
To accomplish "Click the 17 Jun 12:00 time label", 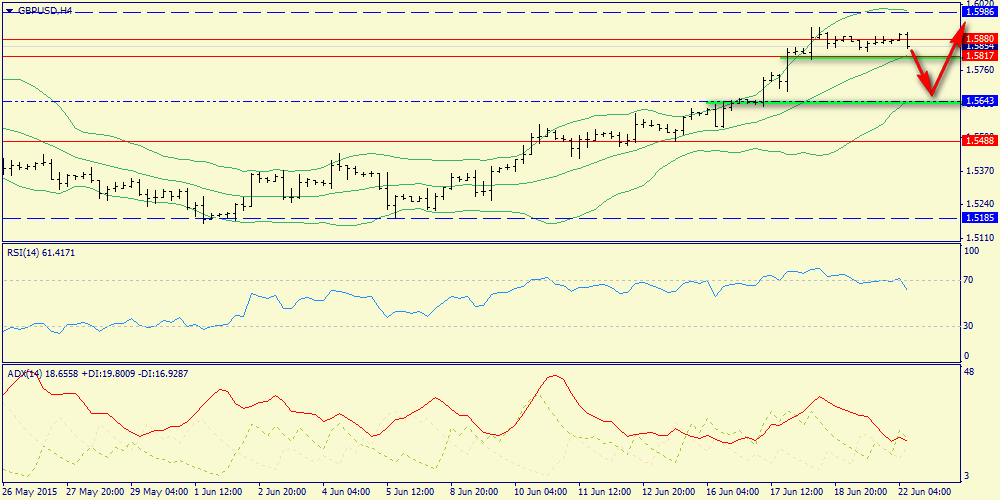I will click(794, 492).
